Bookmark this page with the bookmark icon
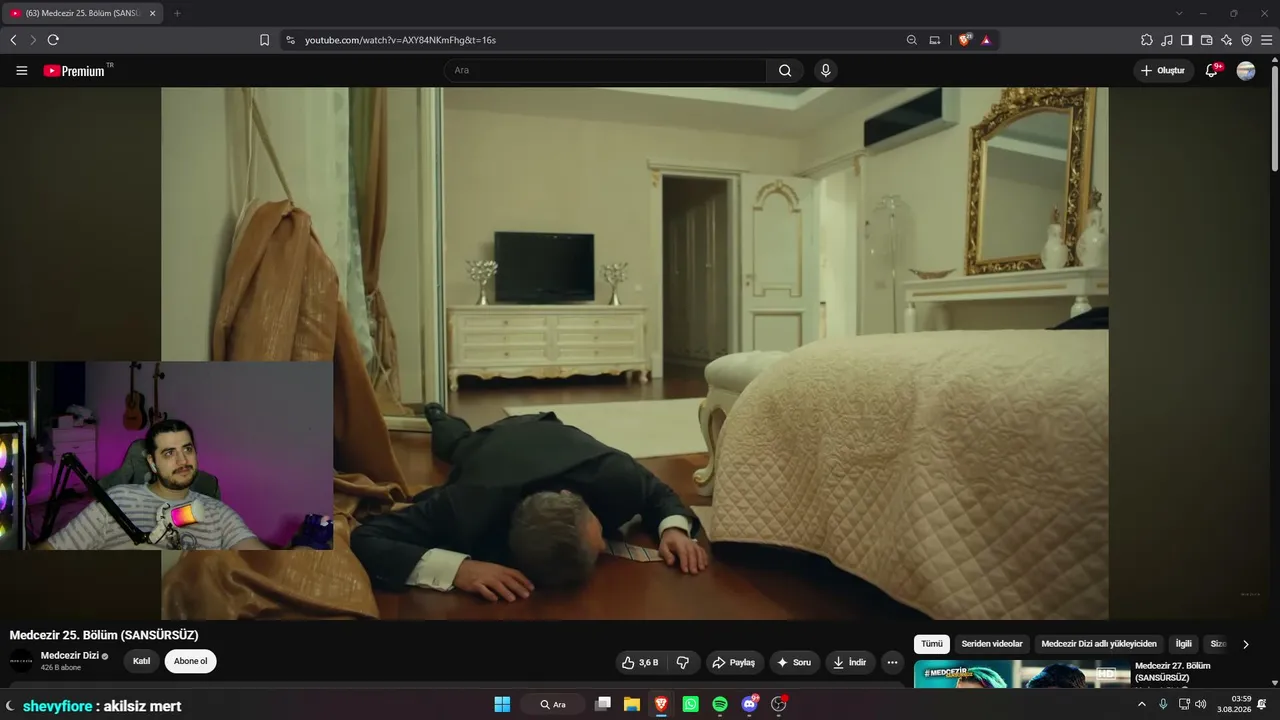The image size is (1280, 720). [x=264, y=40]
